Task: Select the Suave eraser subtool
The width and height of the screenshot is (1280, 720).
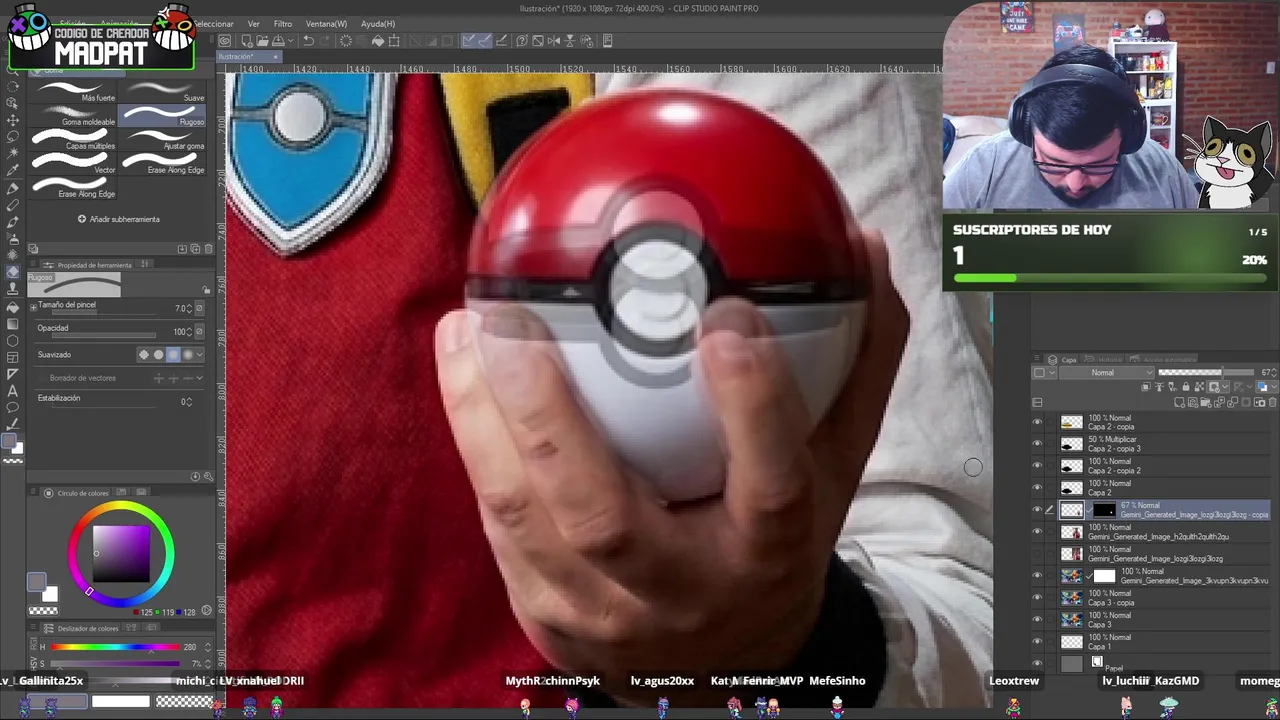Action: pos(163,91)
